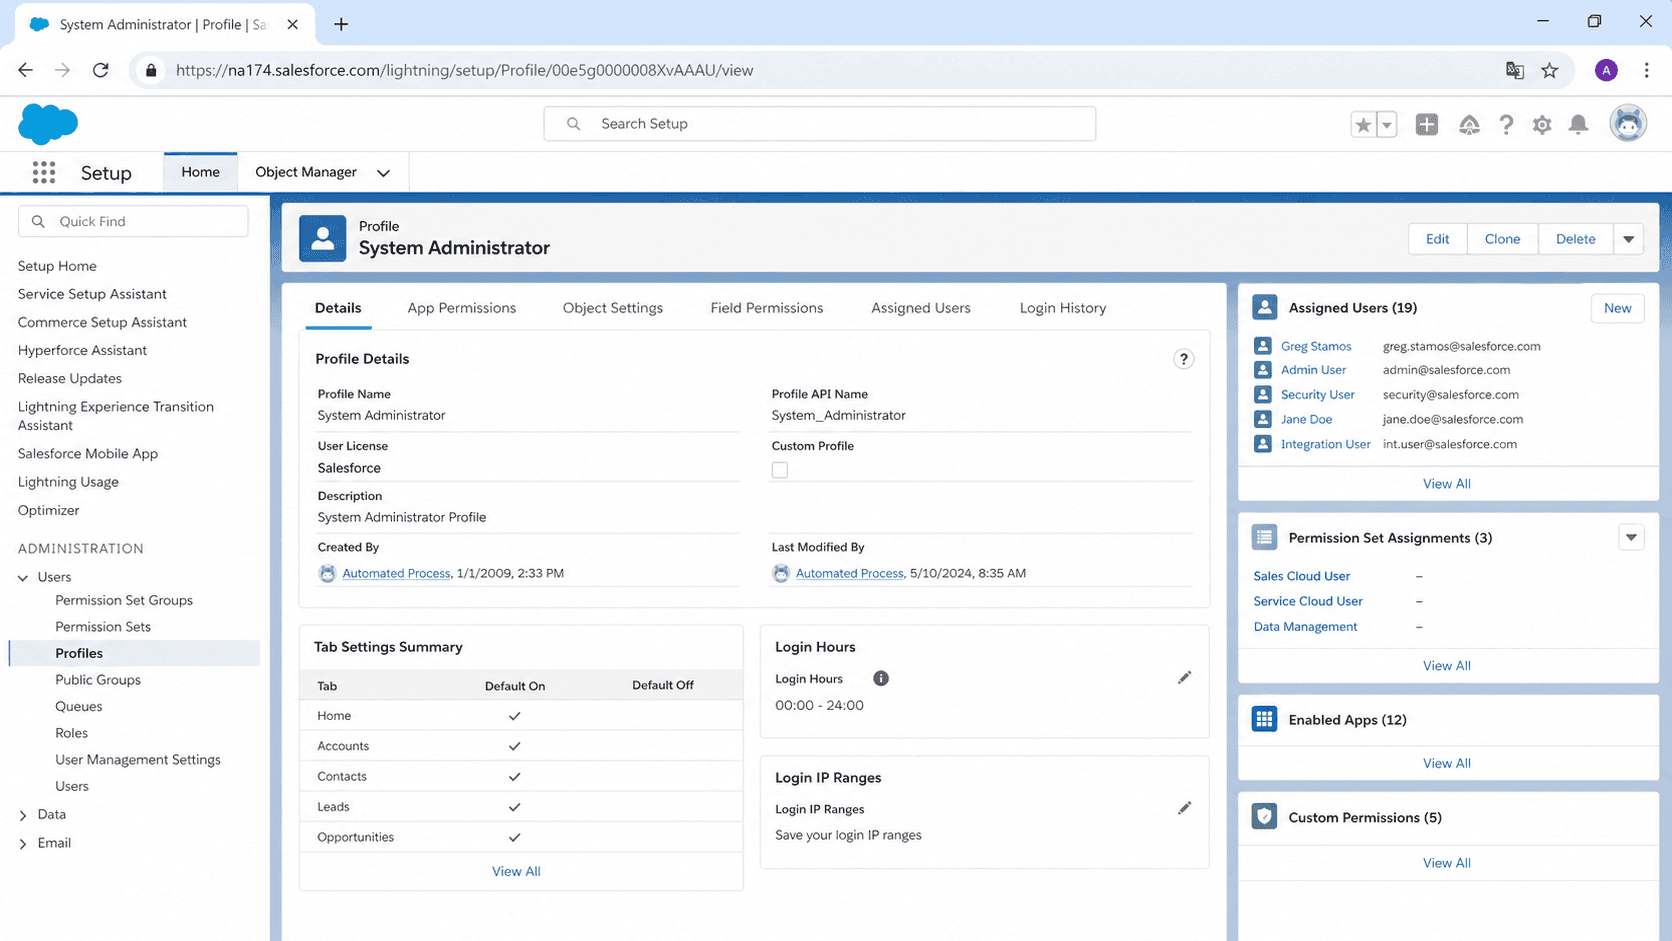Open the user avatar profile menu

point(1627,124)
